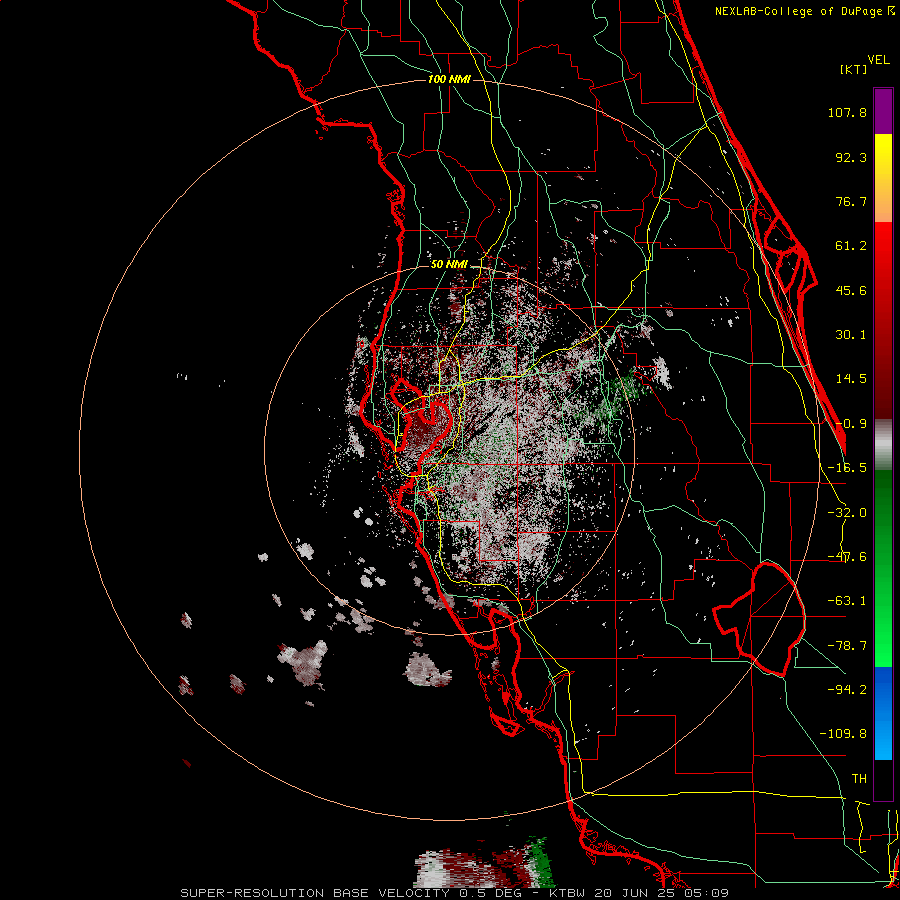Pick the purple segment of the velocity bar

point(883,111)
